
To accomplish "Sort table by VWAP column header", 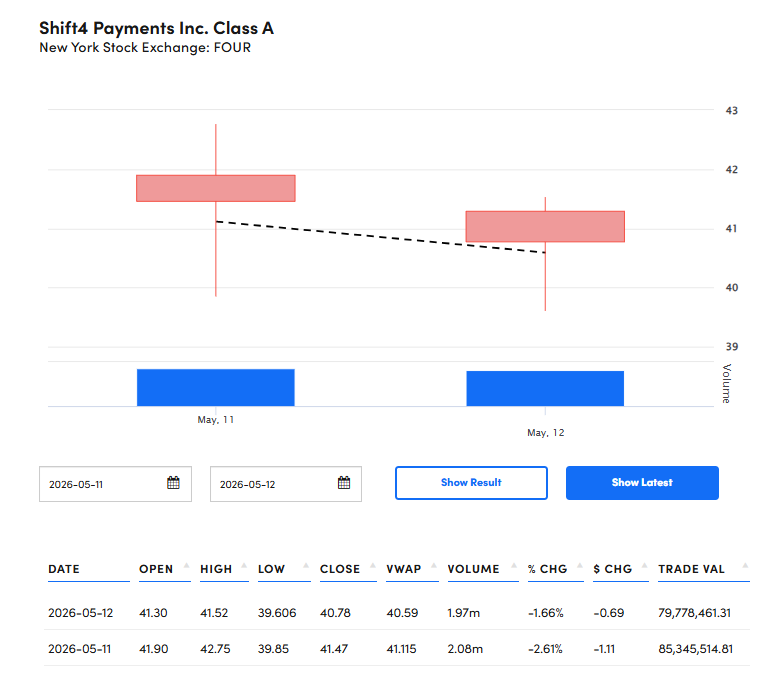I will pos(404,569).
